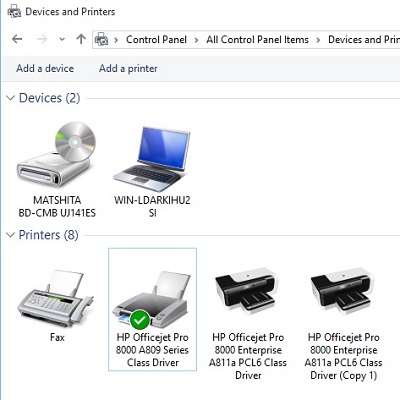Open chevron after Control Panel breadcrumb

pos(196,40)
